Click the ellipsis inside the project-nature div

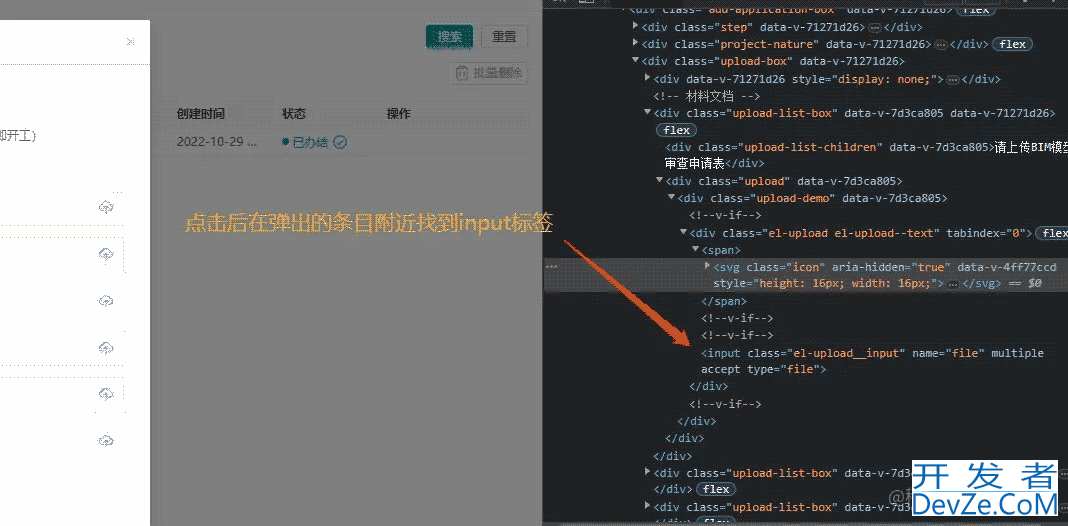pyautogui.click(x=941, y=44)
